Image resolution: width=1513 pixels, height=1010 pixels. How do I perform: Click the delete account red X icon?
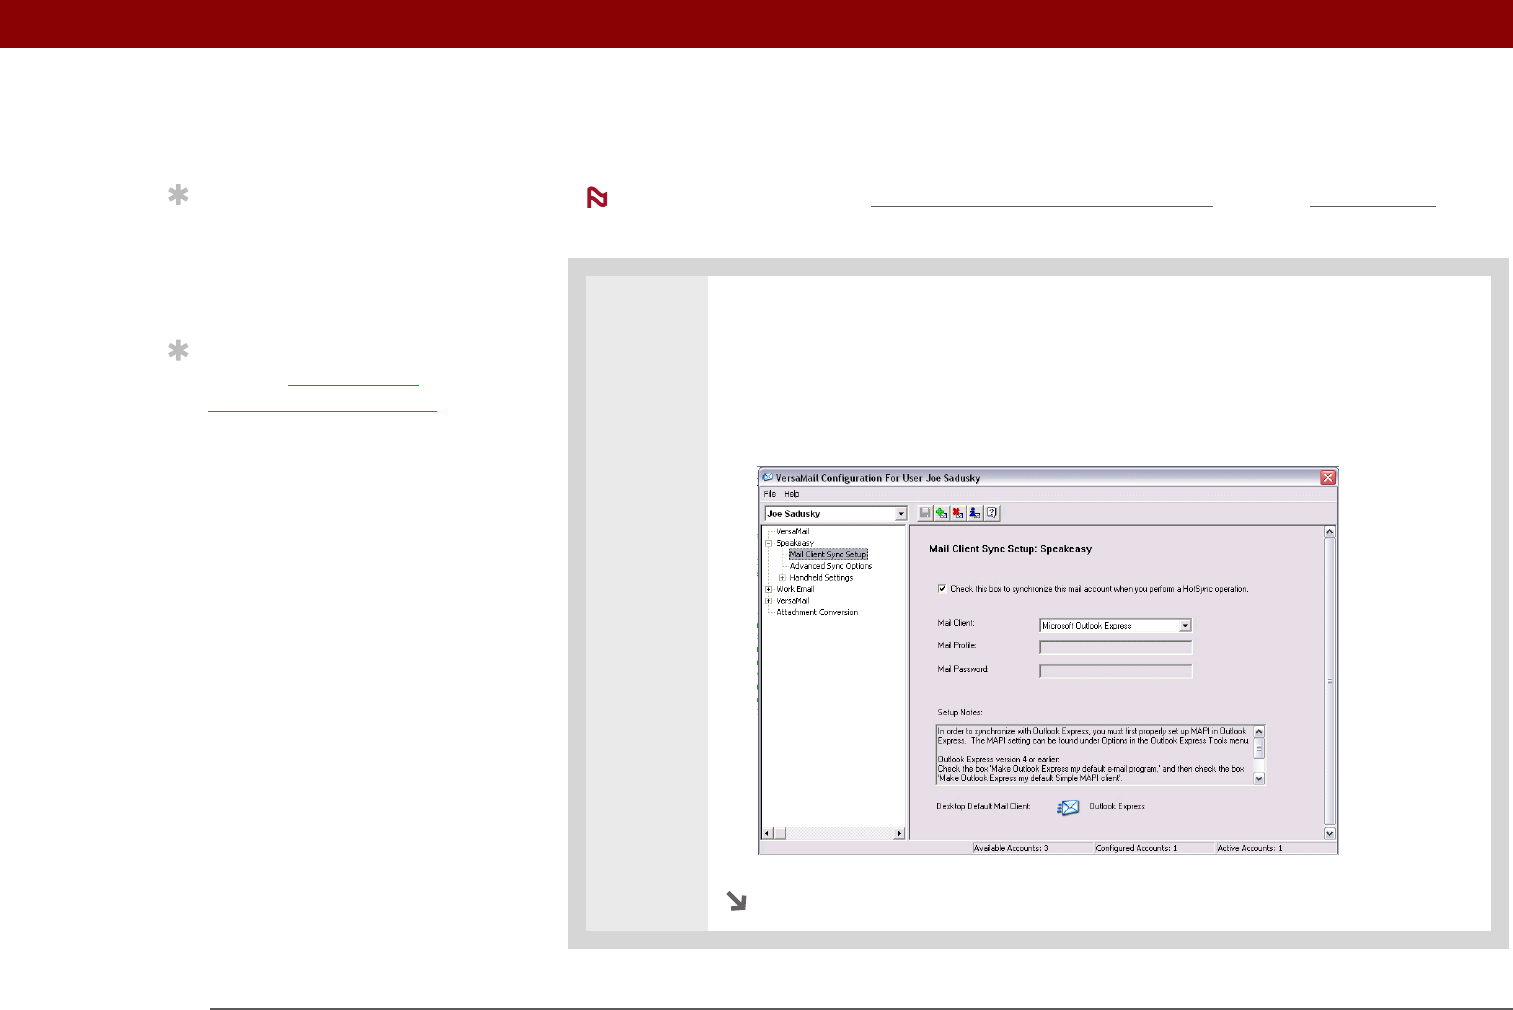click(x=958, y=513)
